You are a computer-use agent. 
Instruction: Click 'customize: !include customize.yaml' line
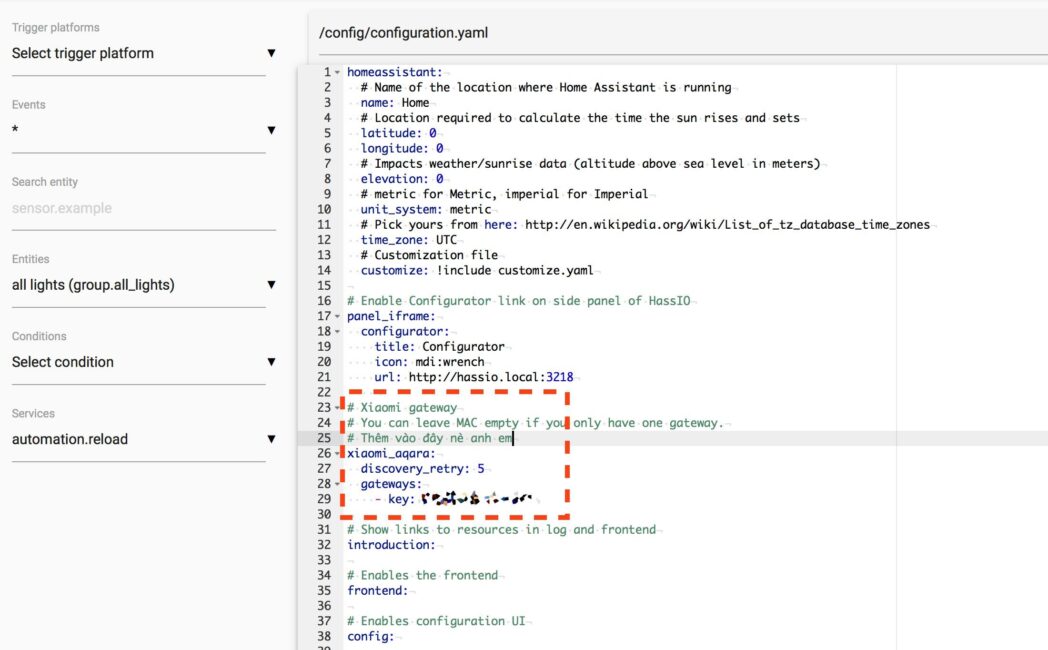[477, 271]
